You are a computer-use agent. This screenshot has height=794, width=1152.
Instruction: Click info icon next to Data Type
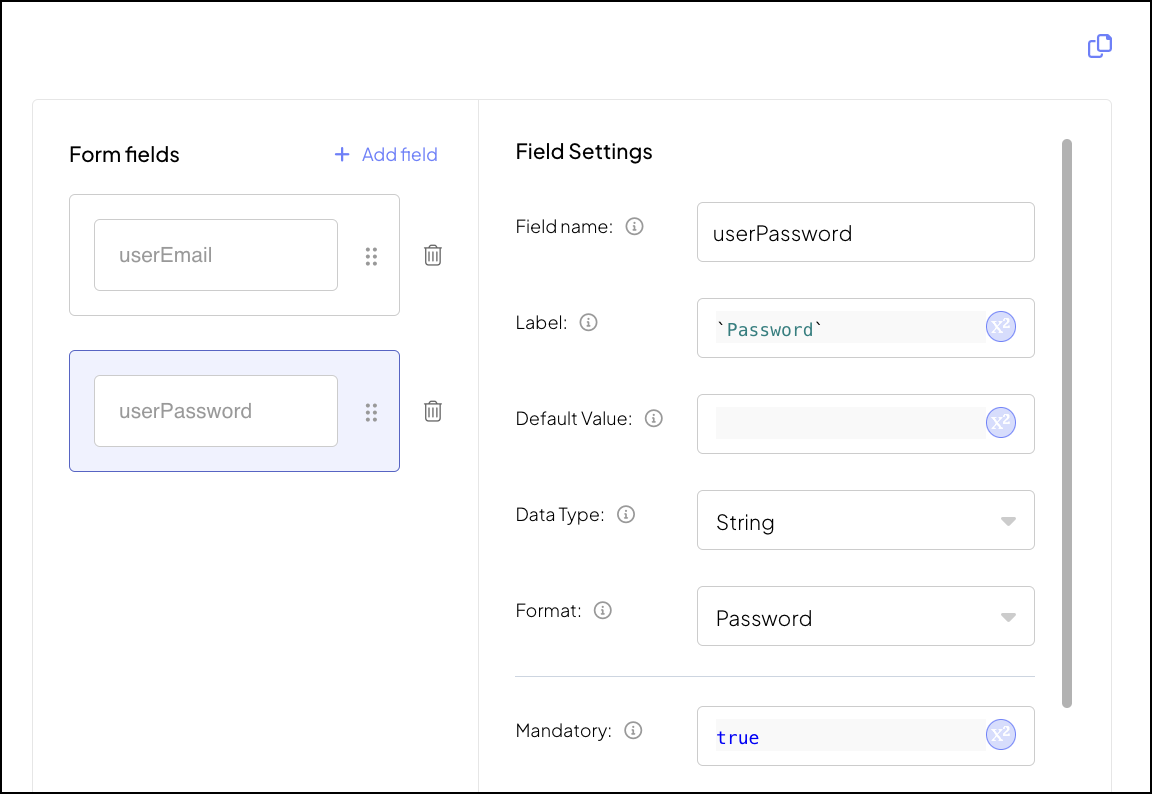click(626, 515)
